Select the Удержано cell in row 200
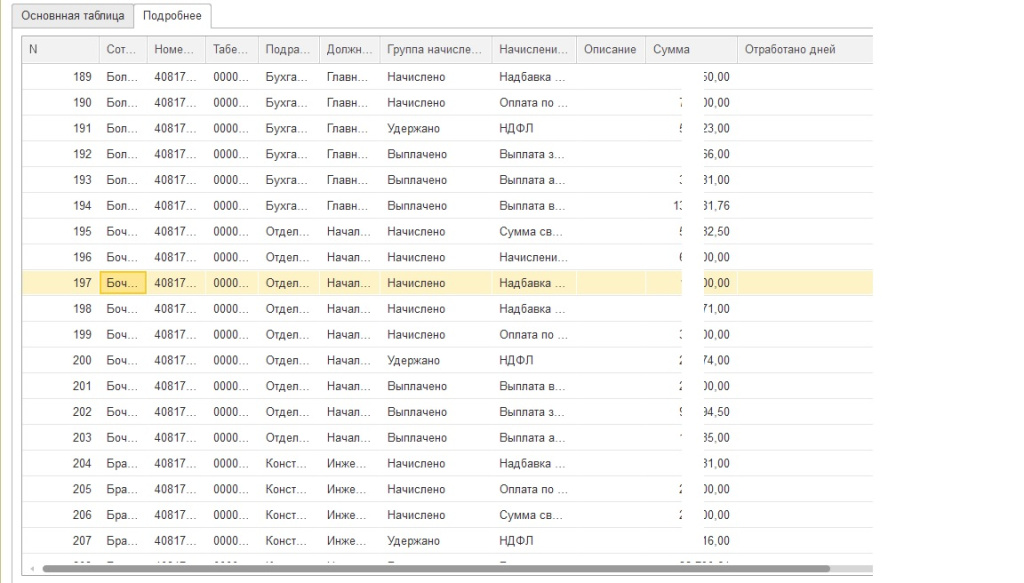Image resolution: width=1024 pixels, height=583 pixels. (435, 361)
